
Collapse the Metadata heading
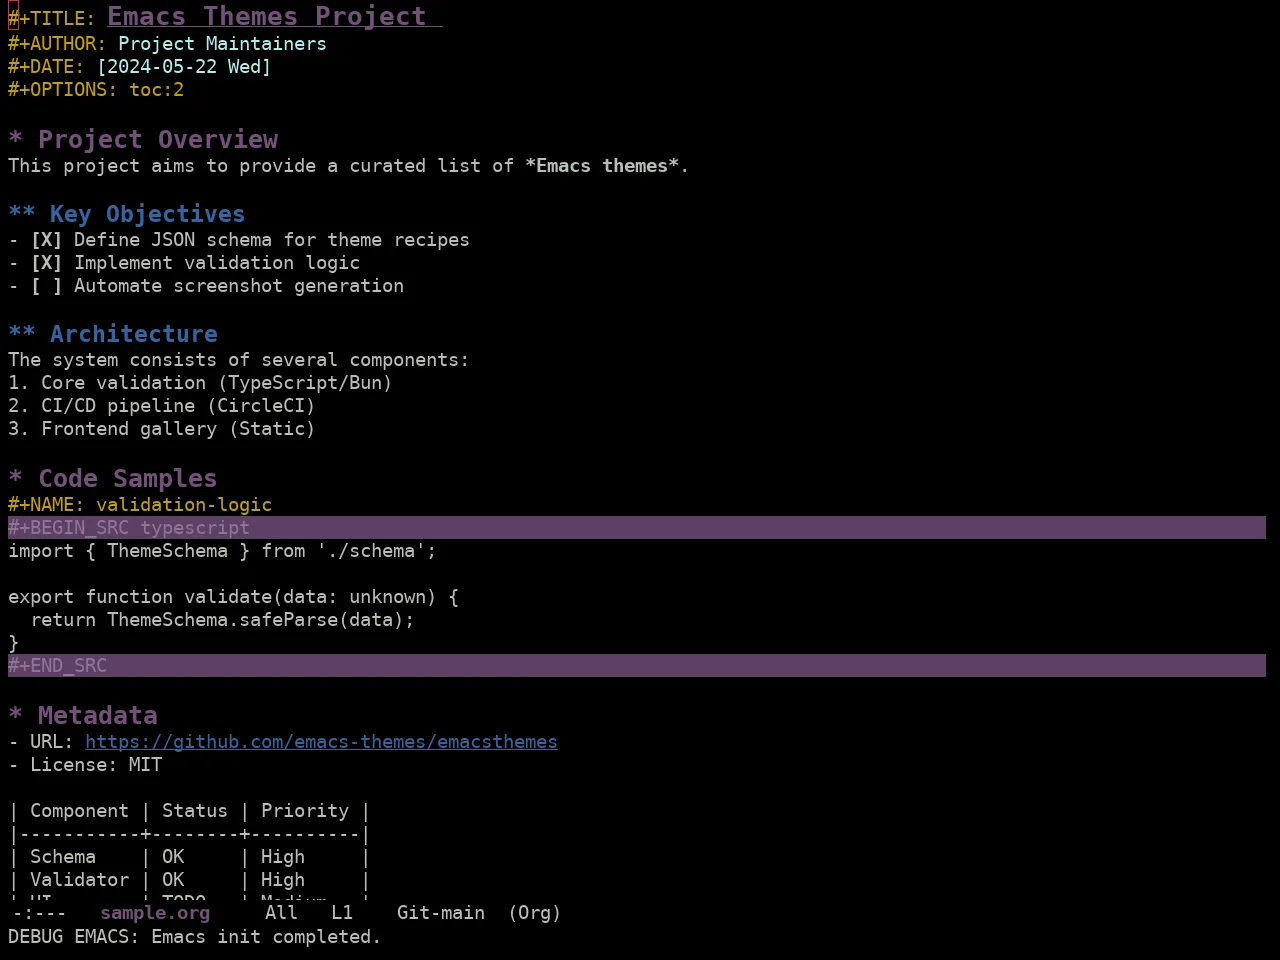click(15, 716)
